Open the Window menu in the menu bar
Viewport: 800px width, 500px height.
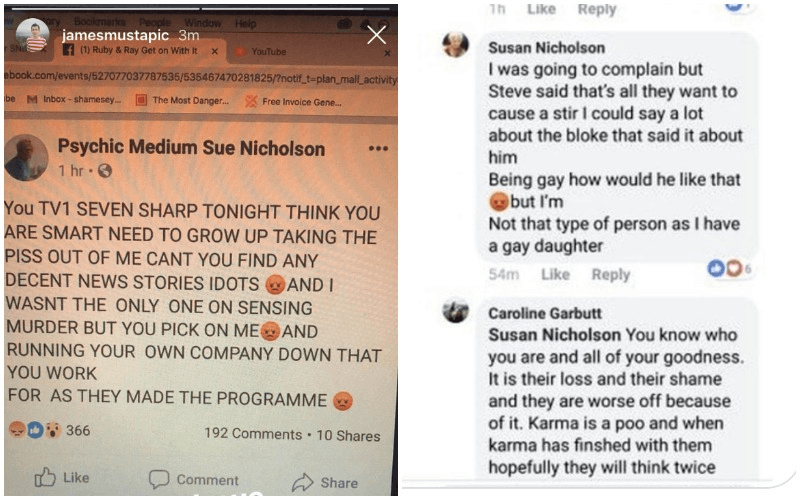click(203, 23)
